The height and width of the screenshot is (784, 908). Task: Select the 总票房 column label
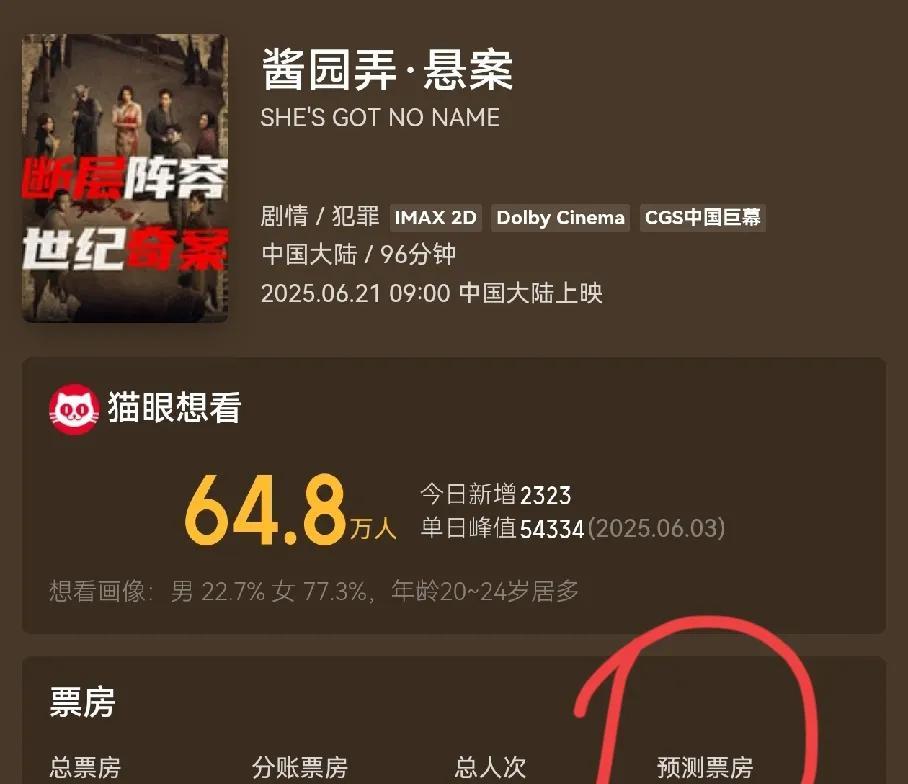pyautogui.click(x=85, y=768)
